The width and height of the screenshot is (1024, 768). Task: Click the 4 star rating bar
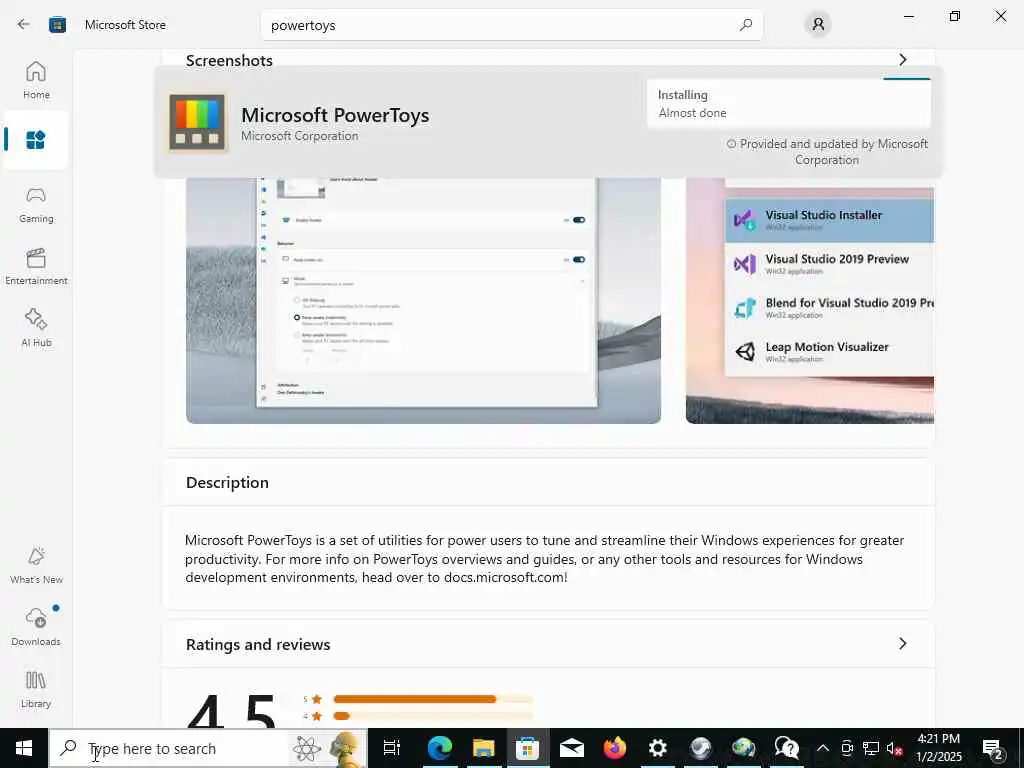pyautogui.click(x=432, y=716)
